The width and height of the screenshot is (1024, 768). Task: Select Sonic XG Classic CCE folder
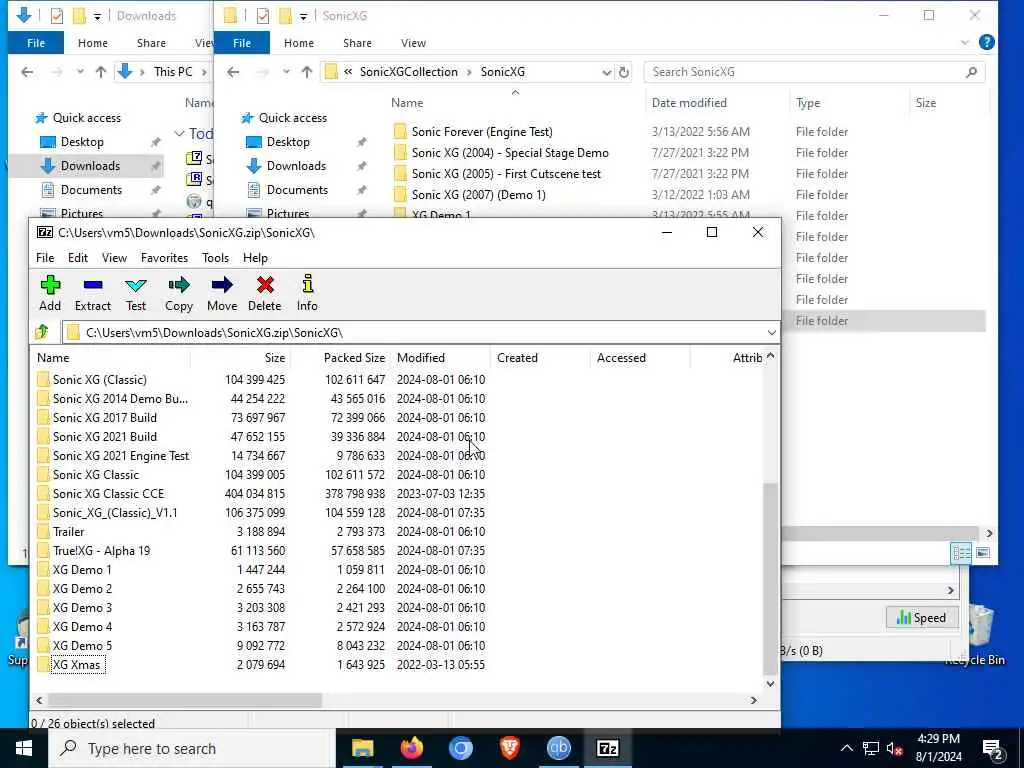[x=108, y=494]
